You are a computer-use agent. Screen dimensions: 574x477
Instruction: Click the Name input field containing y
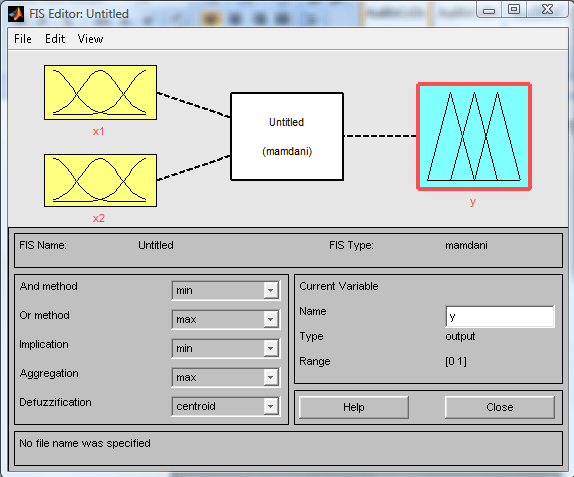tap(500, 317)
